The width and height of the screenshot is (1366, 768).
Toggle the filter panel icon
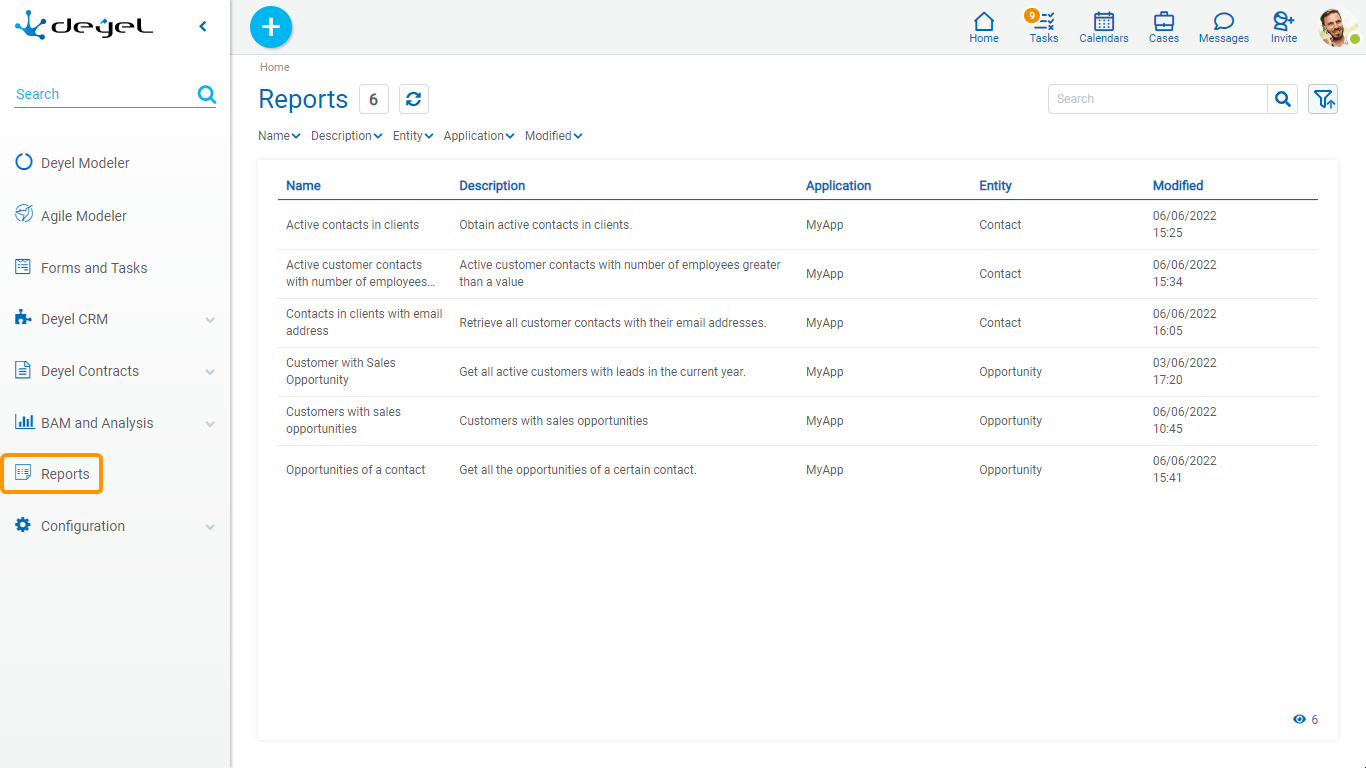click(x=1323, y=99)
